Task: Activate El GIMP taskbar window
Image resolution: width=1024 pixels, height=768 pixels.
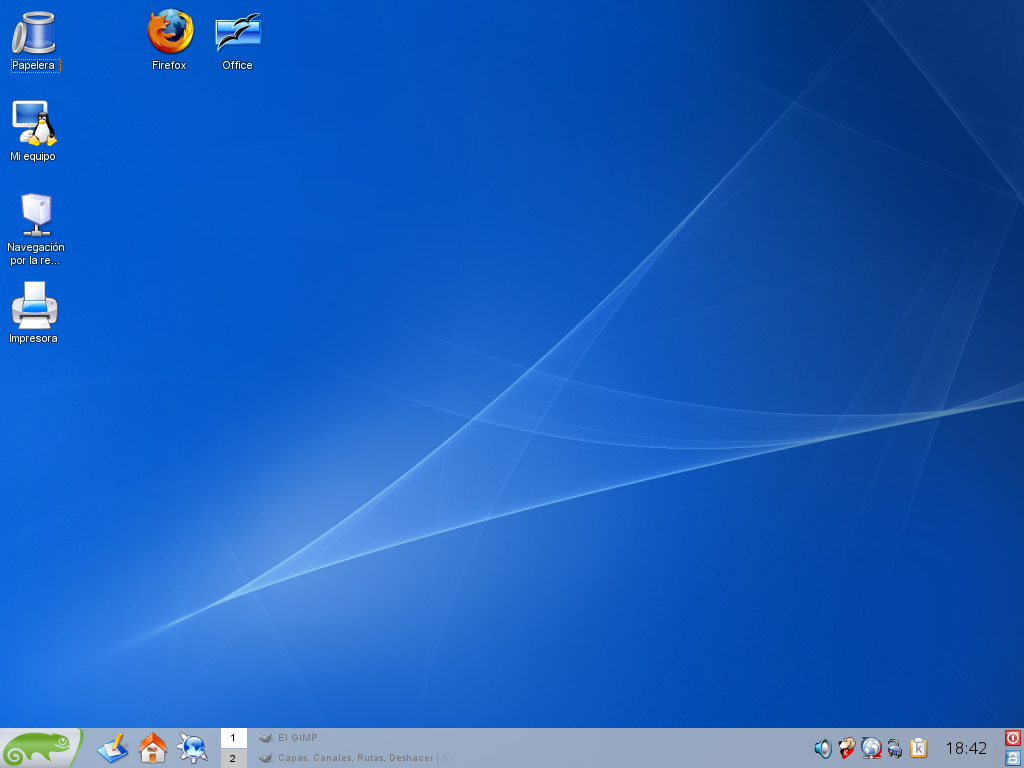Action: tap(297, 738)
